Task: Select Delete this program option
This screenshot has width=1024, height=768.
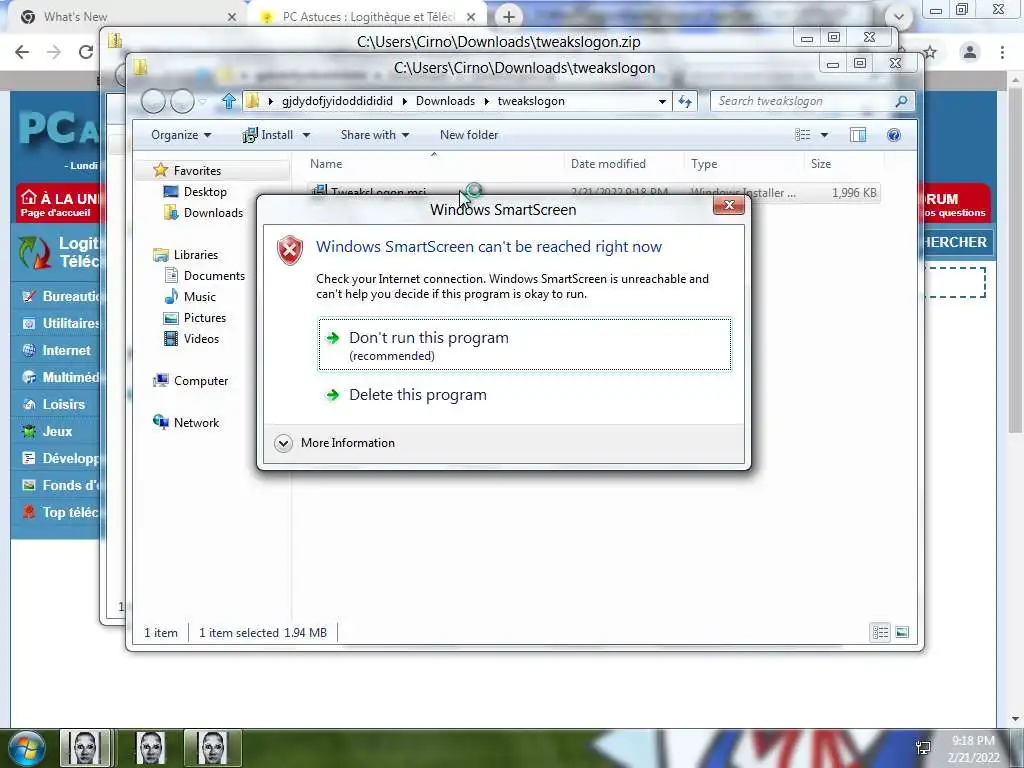Action: point(418,395)
